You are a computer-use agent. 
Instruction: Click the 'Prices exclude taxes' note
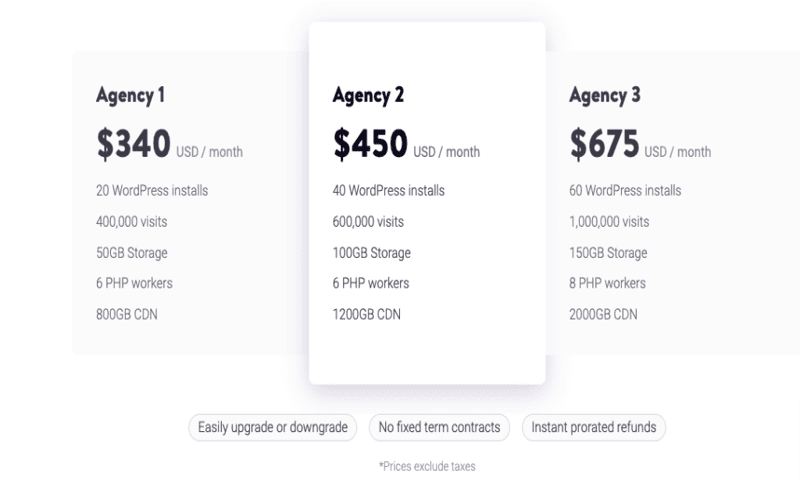point(427,466)
